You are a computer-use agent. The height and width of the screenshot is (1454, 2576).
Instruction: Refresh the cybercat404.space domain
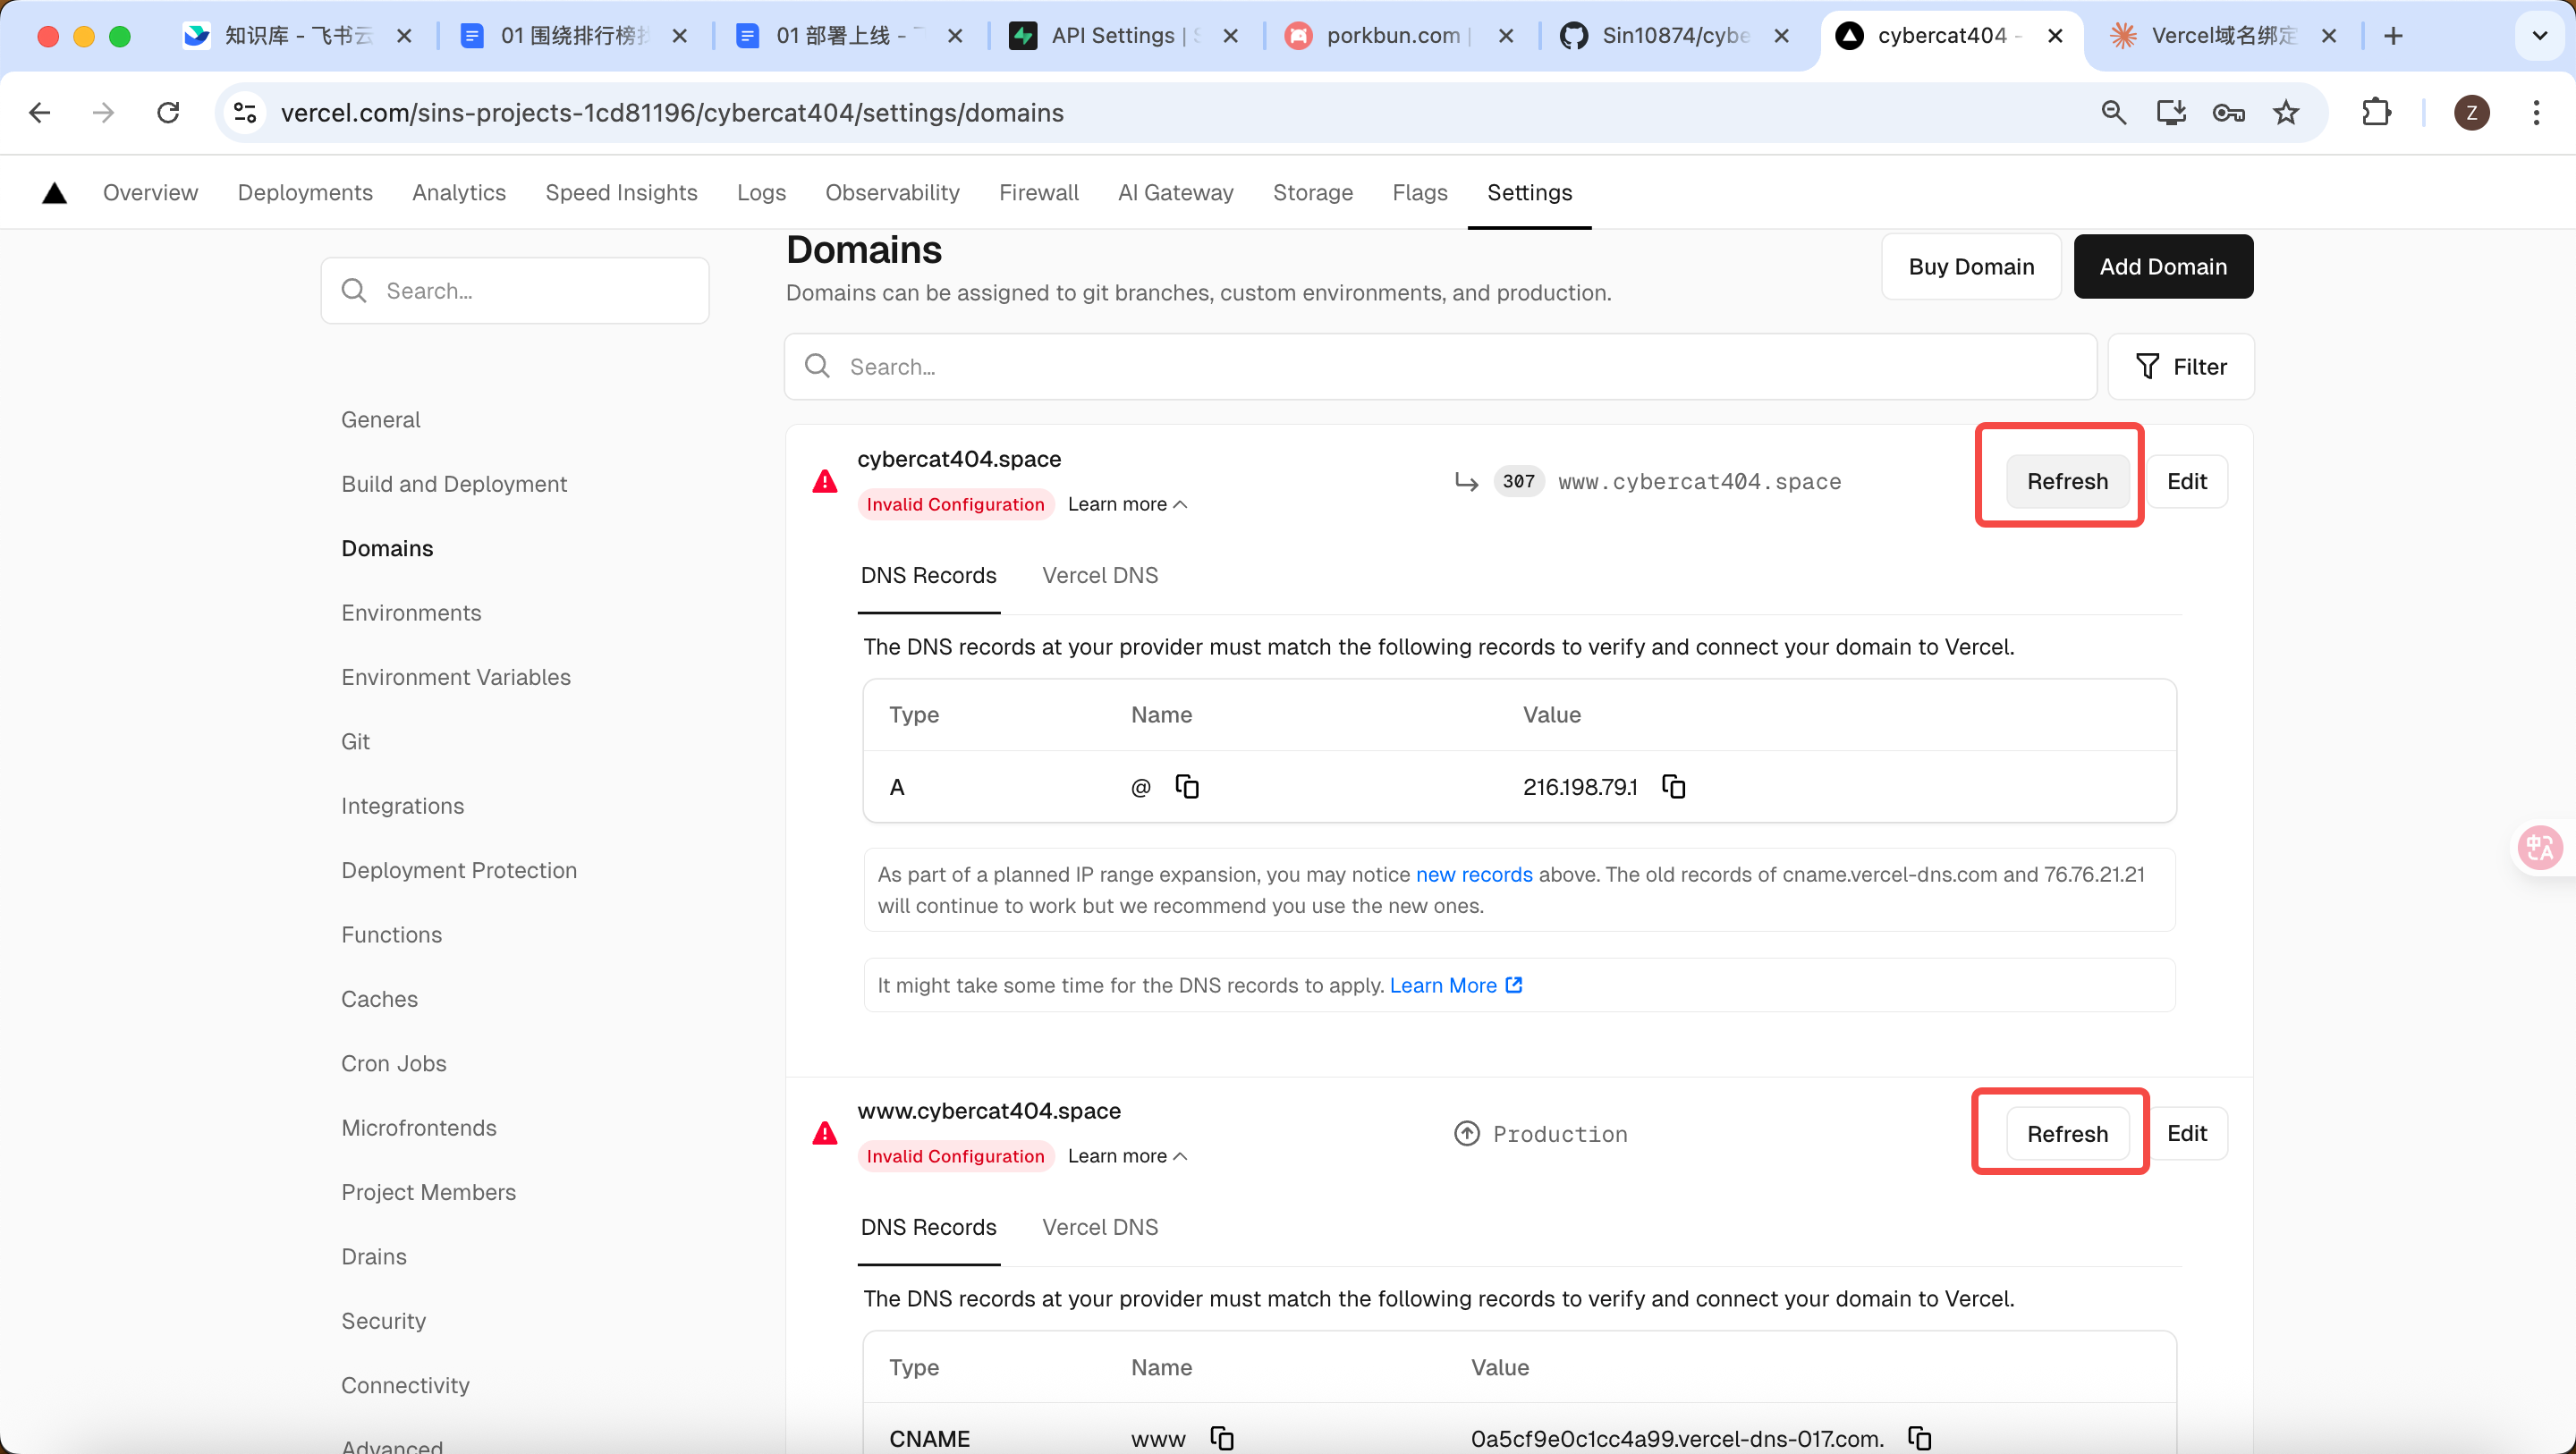[x=2067, y=481]
